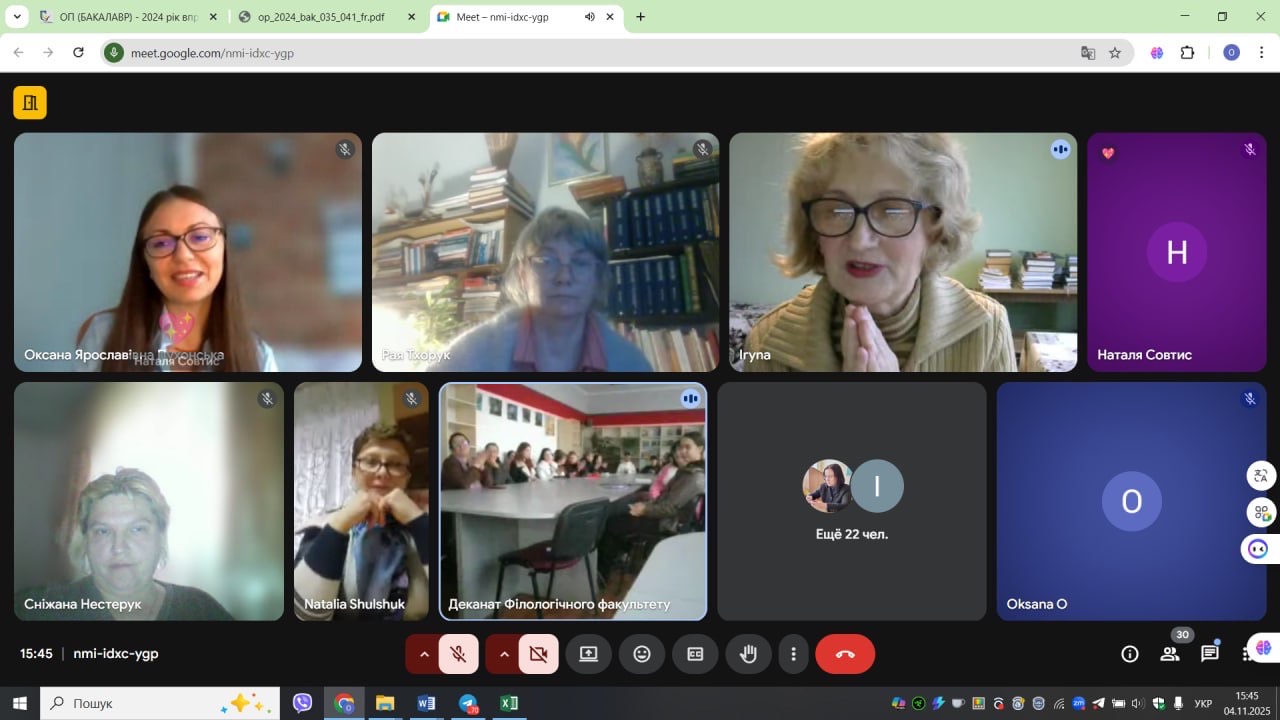Toggle the muted microphone button
Image resolution: width=1280 pixels, height=720 pixels.
pyautogui.click(x=459, y=654)
